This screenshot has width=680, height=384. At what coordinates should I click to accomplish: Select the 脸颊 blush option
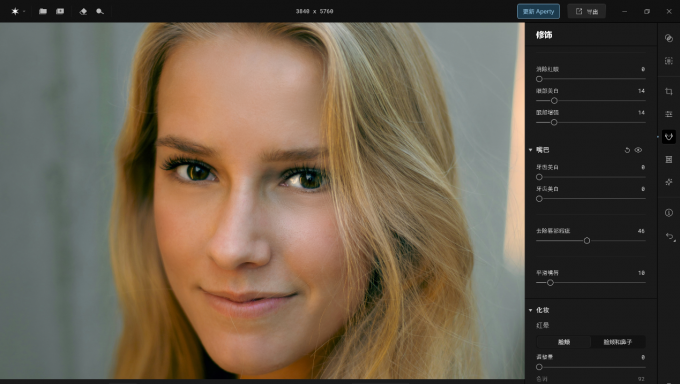(564, 342)
